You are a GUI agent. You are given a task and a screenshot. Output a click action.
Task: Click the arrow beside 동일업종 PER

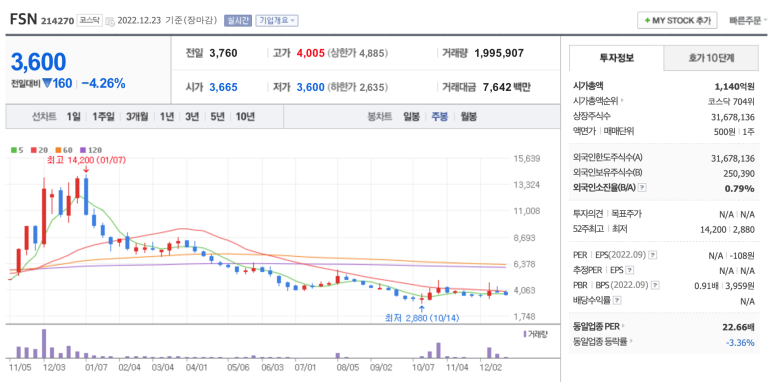pyautogui.click(x=624, y=326)
